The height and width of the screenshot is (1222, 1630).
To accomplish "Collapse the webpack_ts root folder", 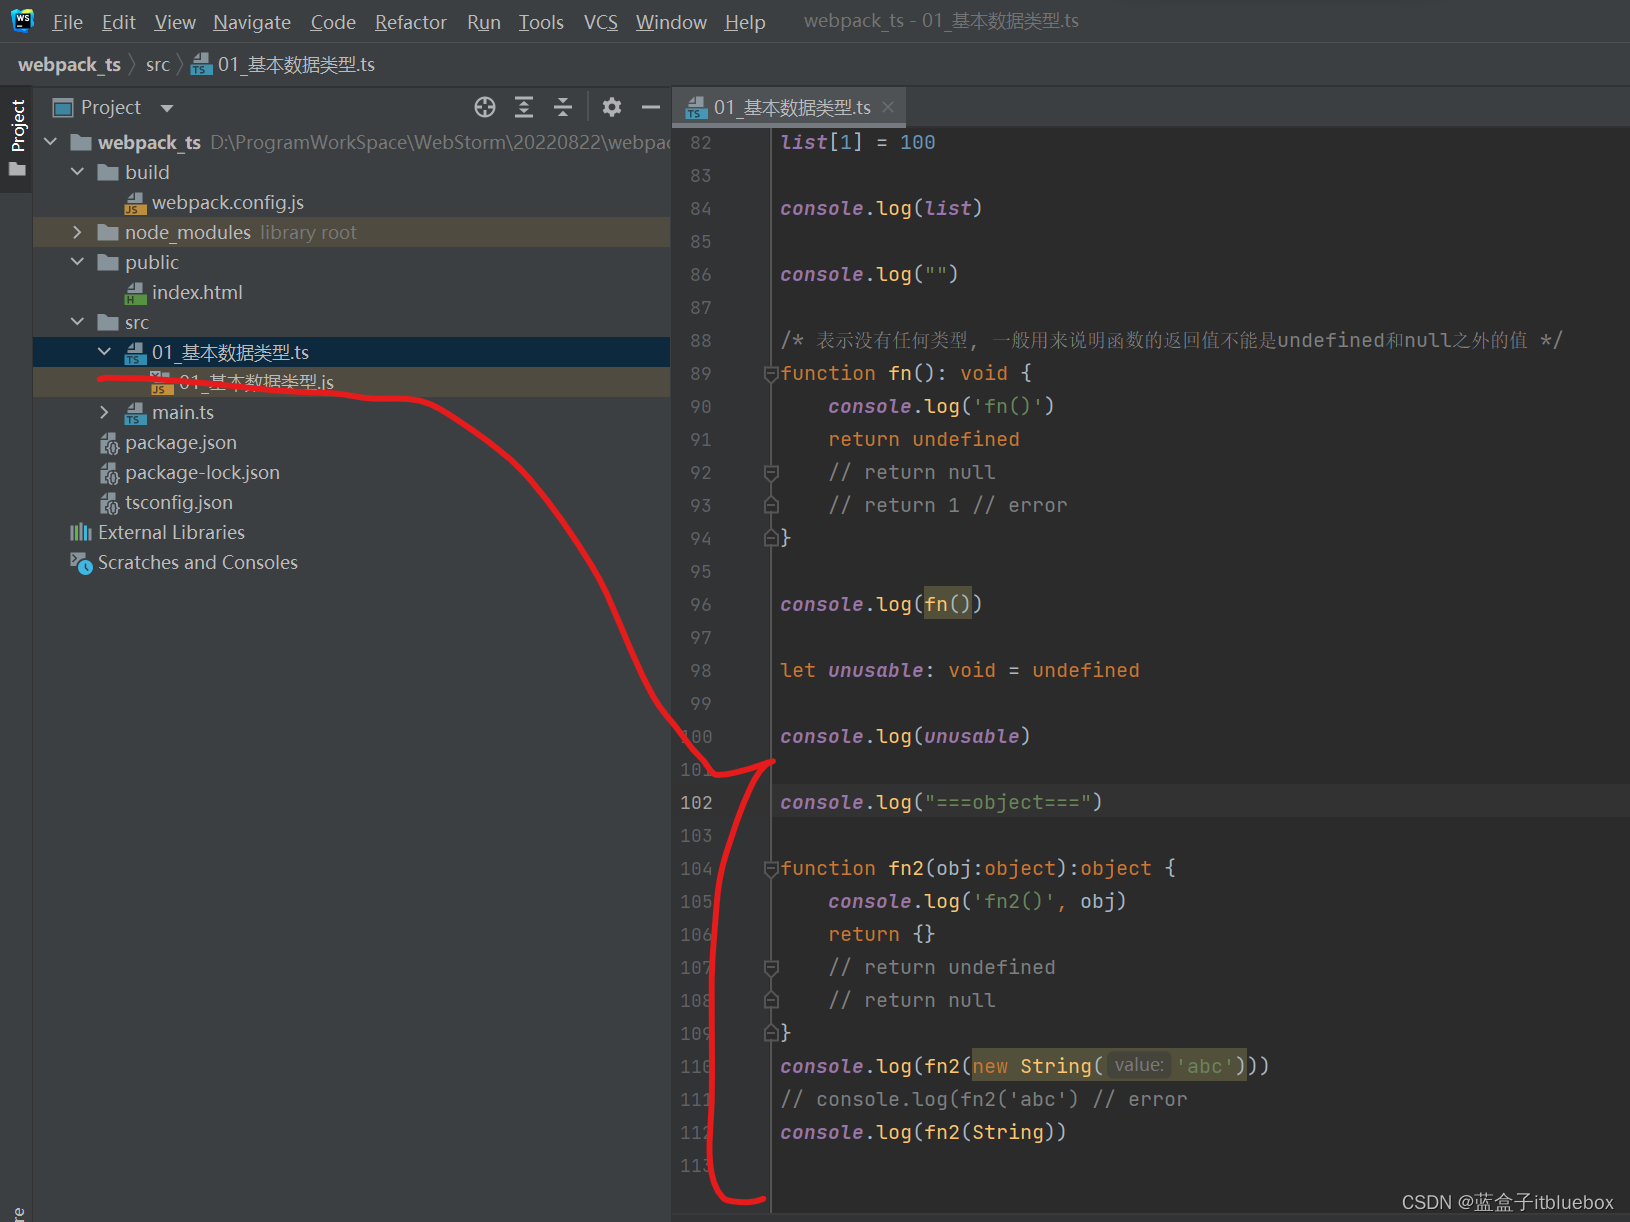I will pyautogui.click(x=51, y=142).
